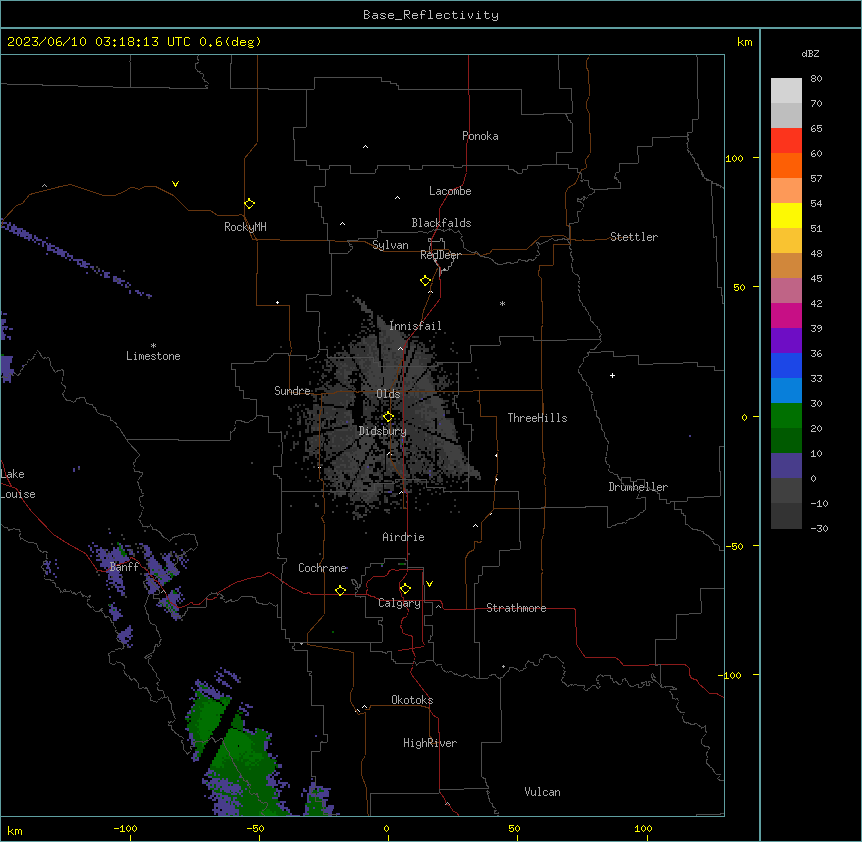This screenshot has width=862, height=842.
Task: Select the yellow diamond marker south of Cochrane
Action: coord(340,590)
